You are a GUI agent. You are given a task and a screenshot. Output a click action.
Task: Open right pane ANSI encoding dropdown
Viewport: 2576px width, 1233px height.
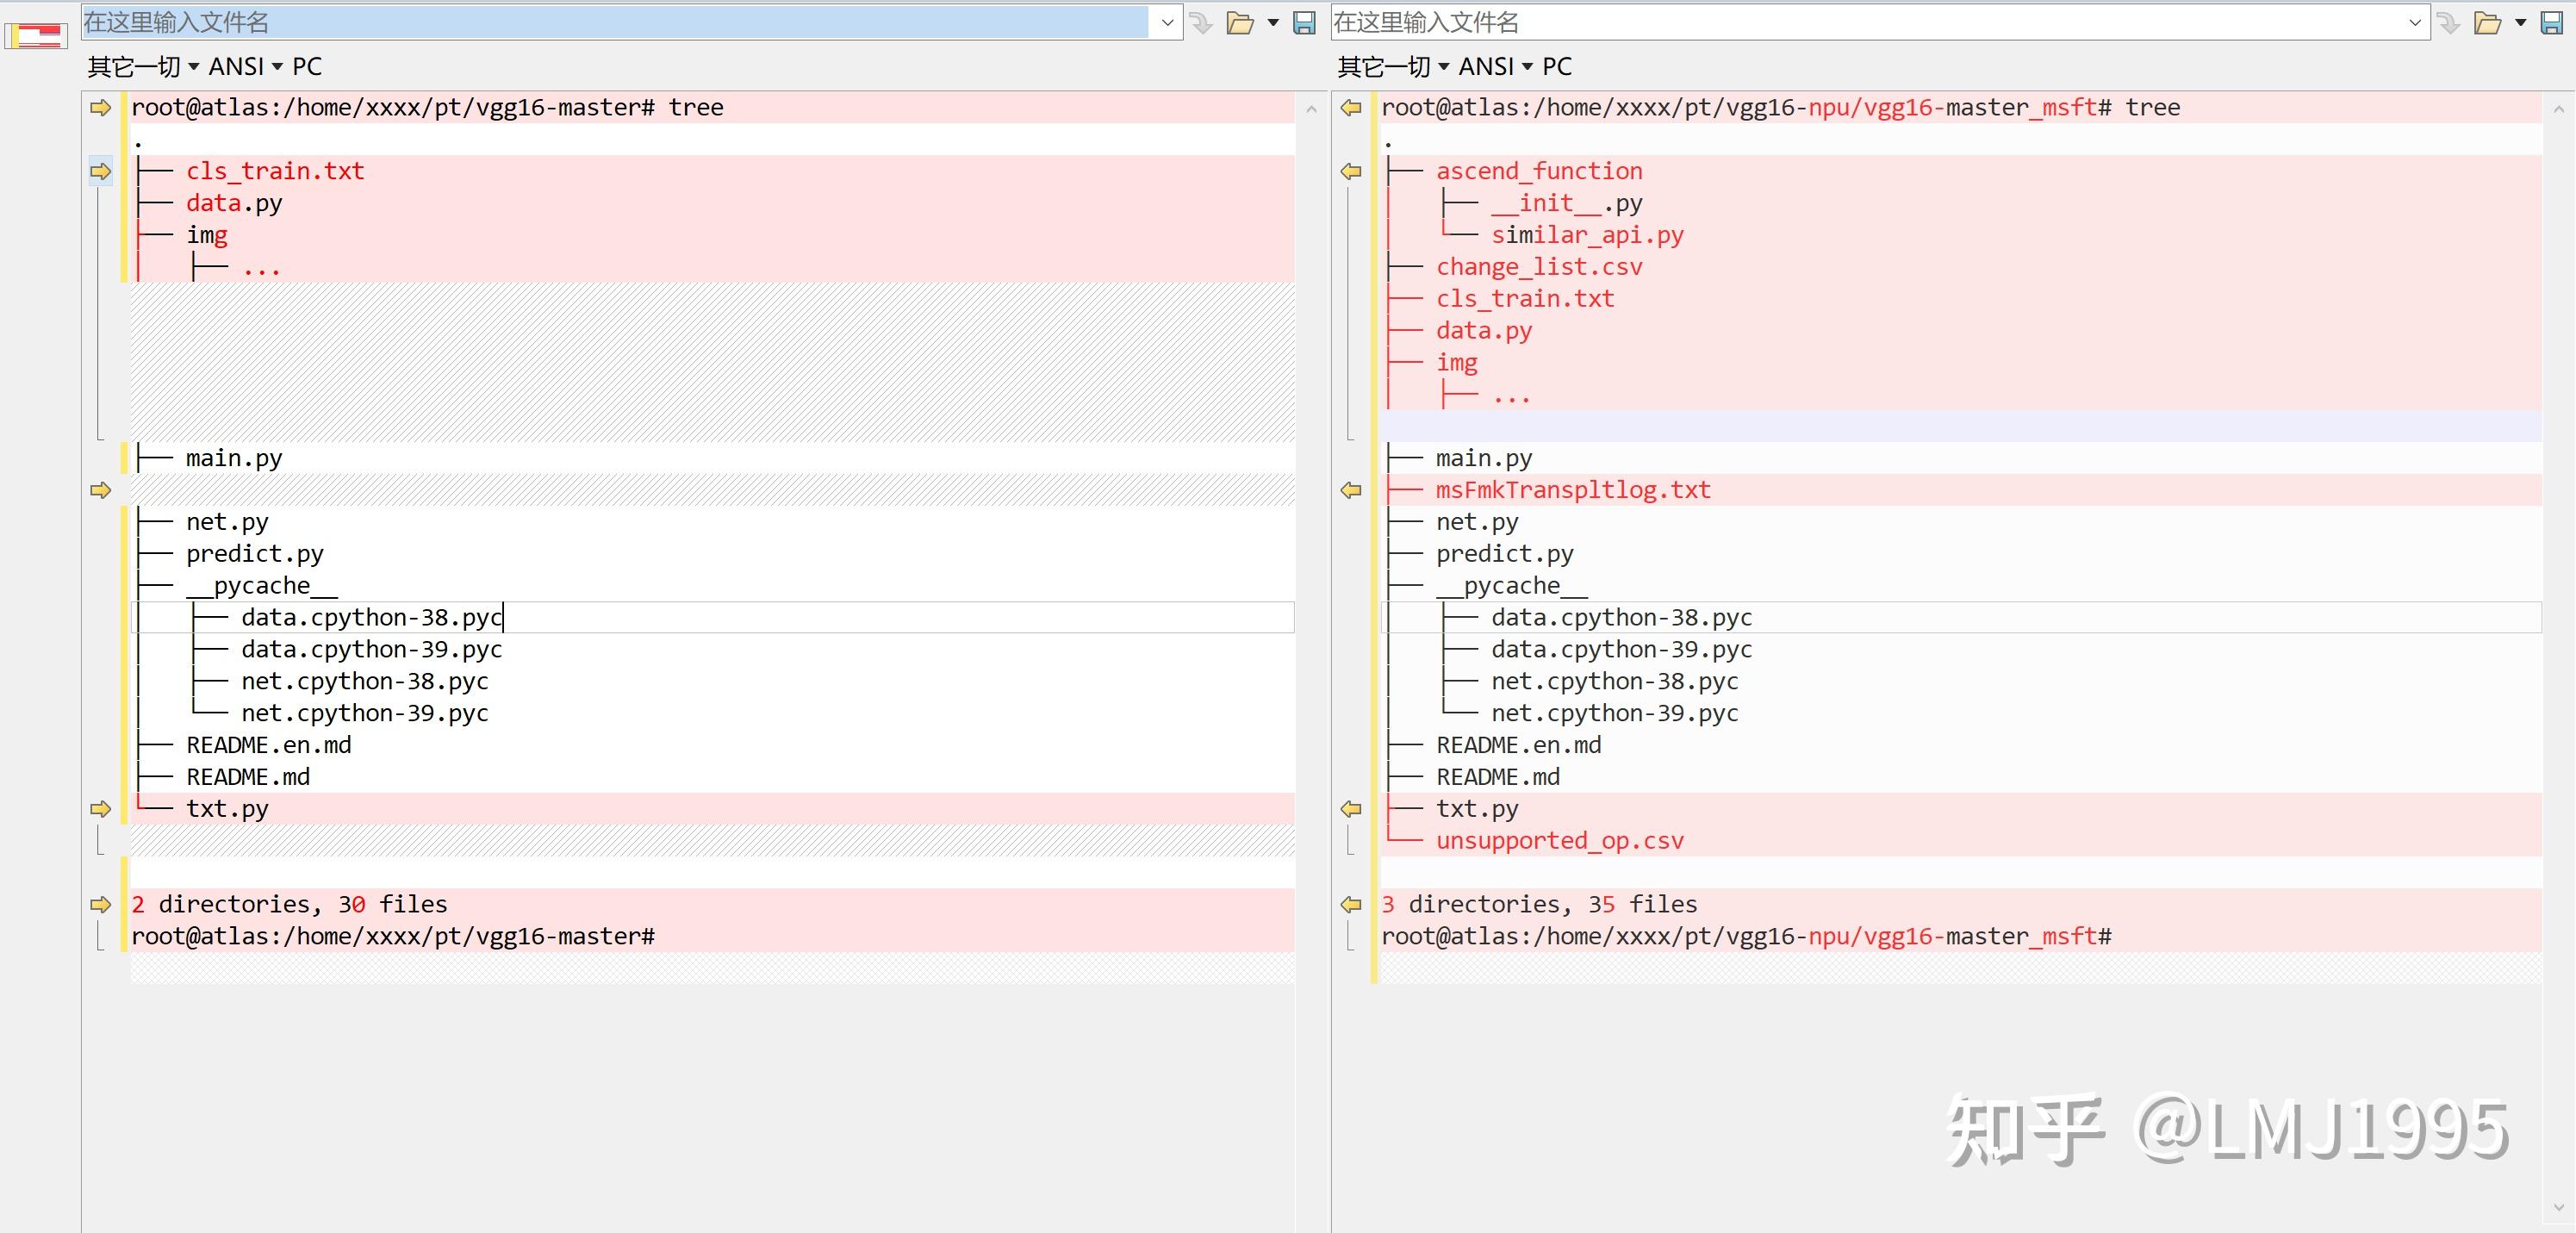[x=1495, y=67]
